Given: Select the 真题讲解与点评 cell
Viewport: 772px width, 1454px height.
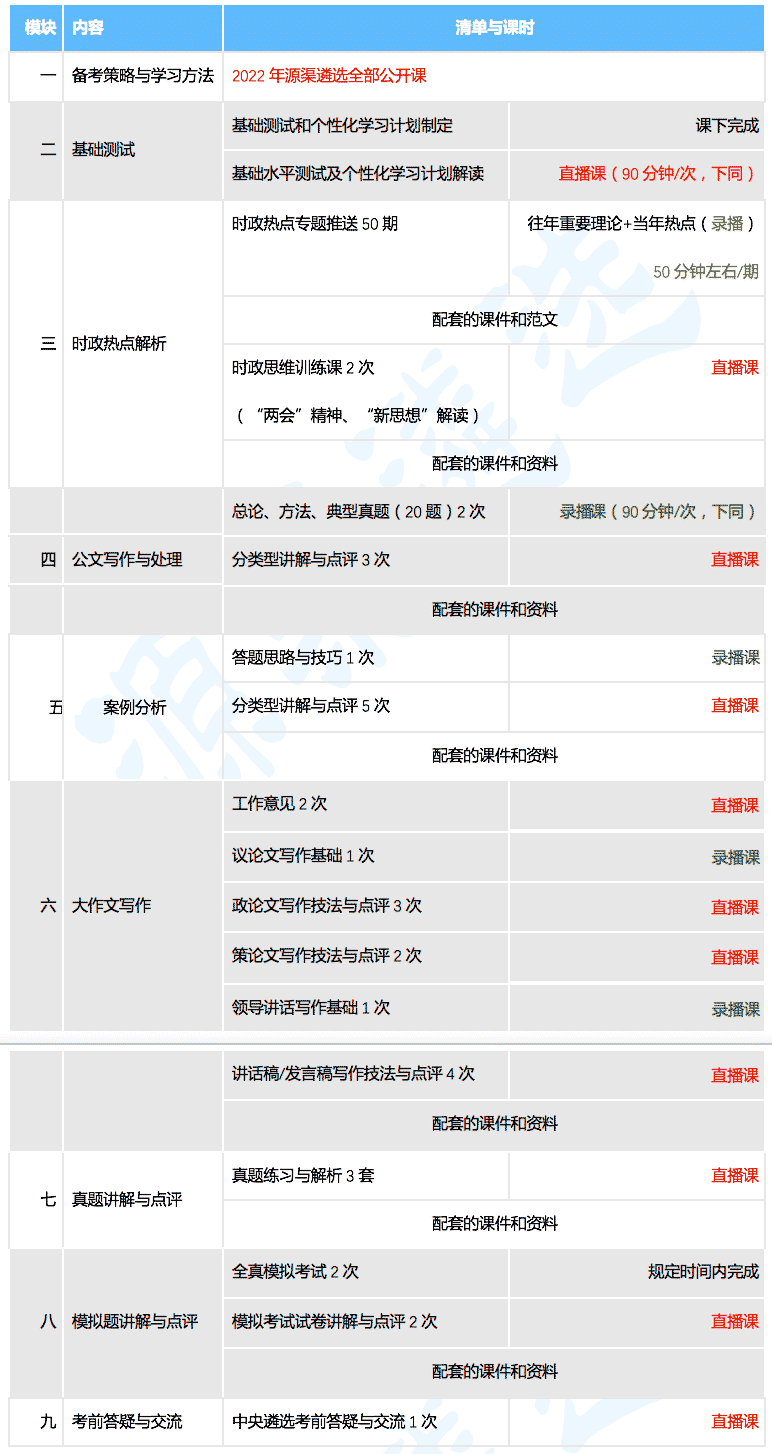Looking at the screenshot, I should (143, 1200).
